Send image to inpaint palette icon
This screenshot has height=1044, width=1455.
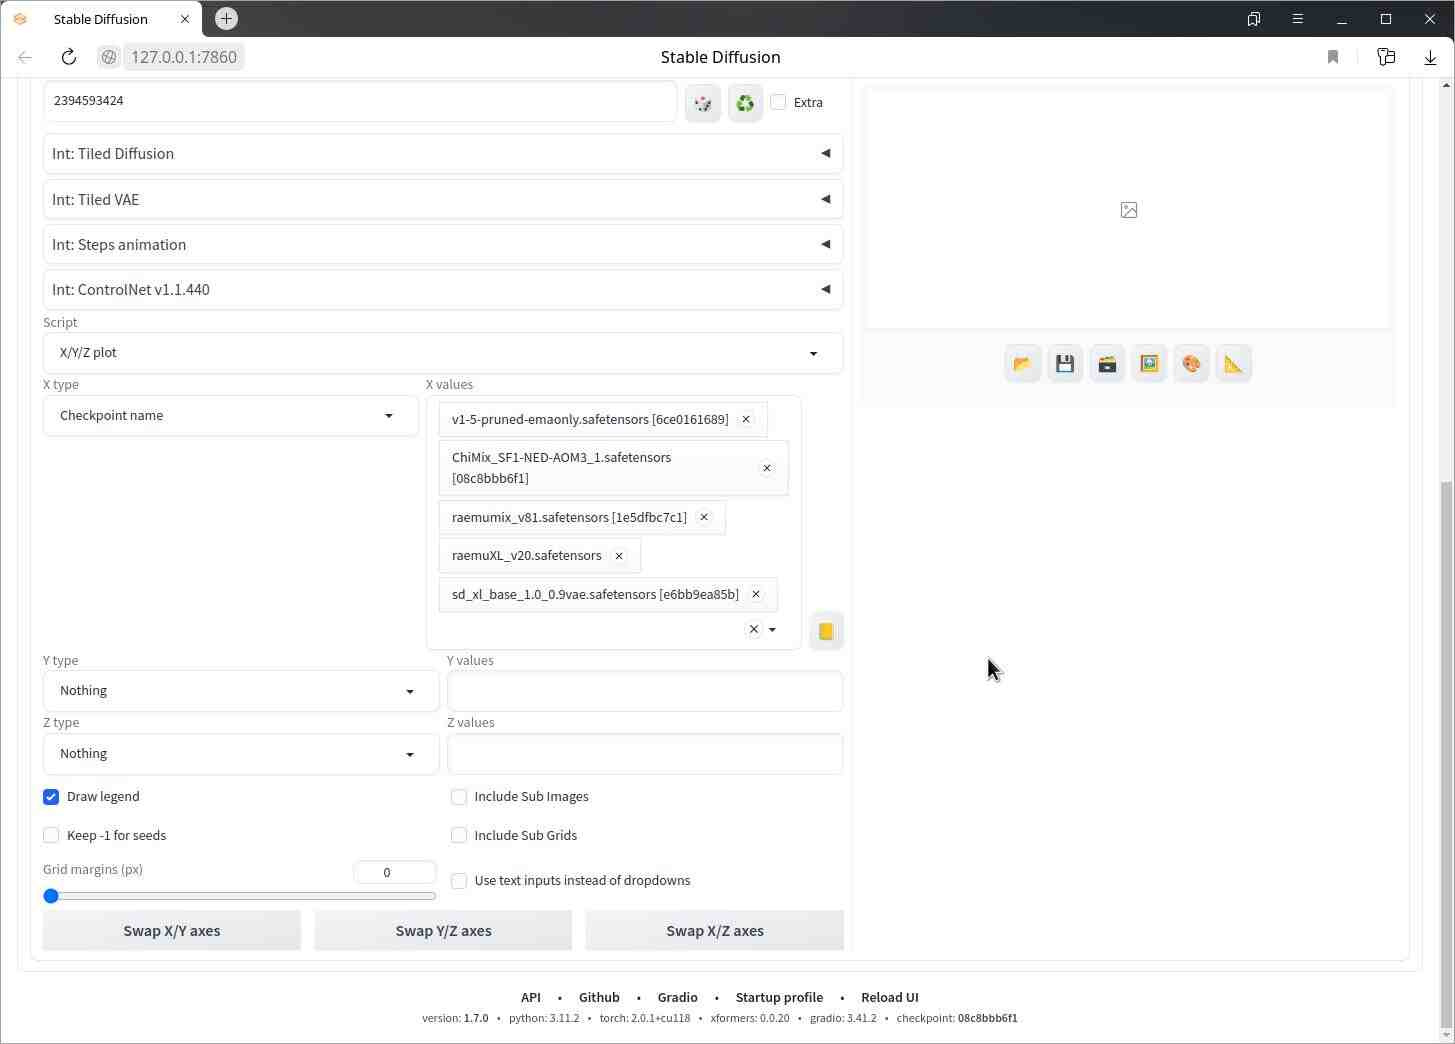(1191, 364)
